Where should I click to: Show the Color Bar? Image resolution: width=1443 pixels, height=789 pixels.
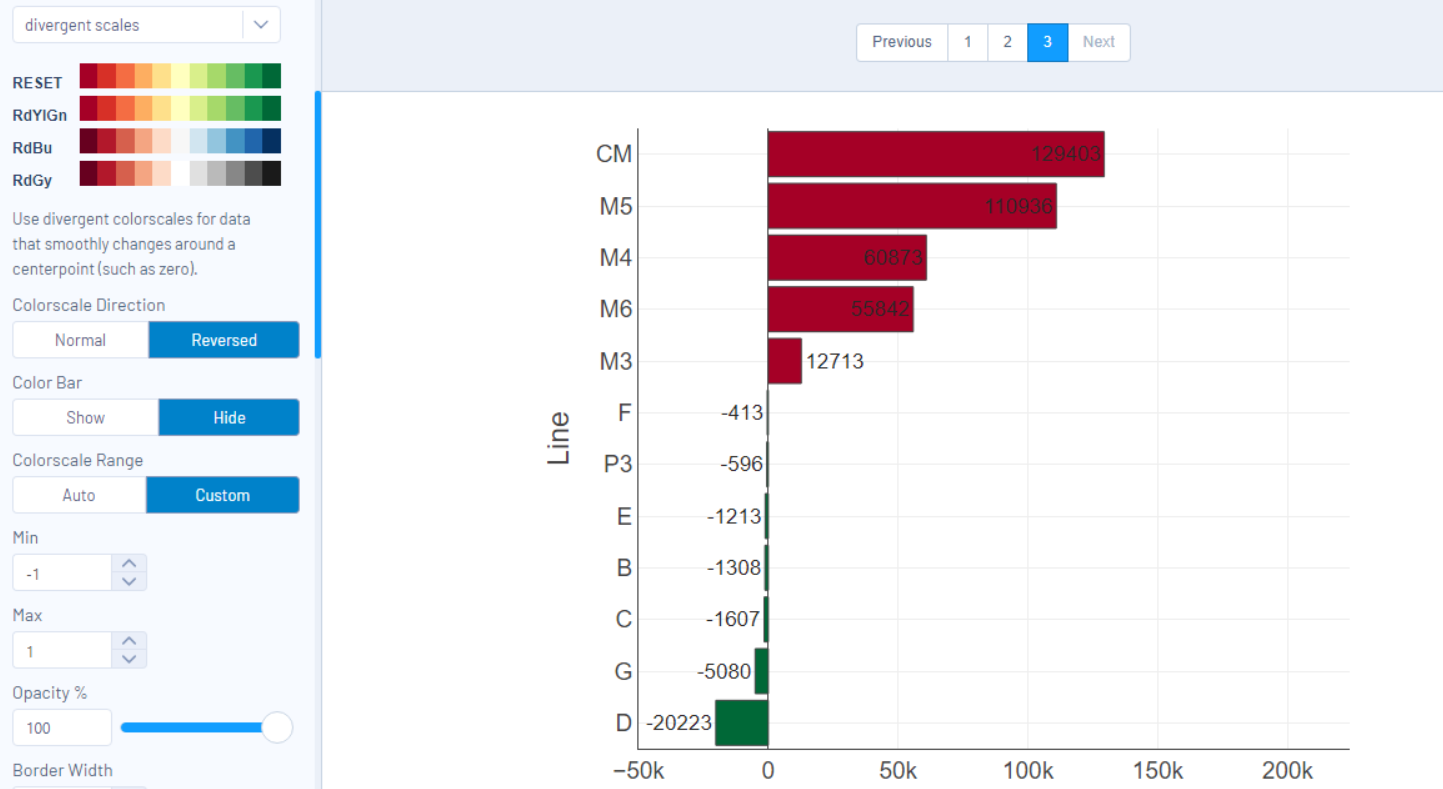click(84, 417)
